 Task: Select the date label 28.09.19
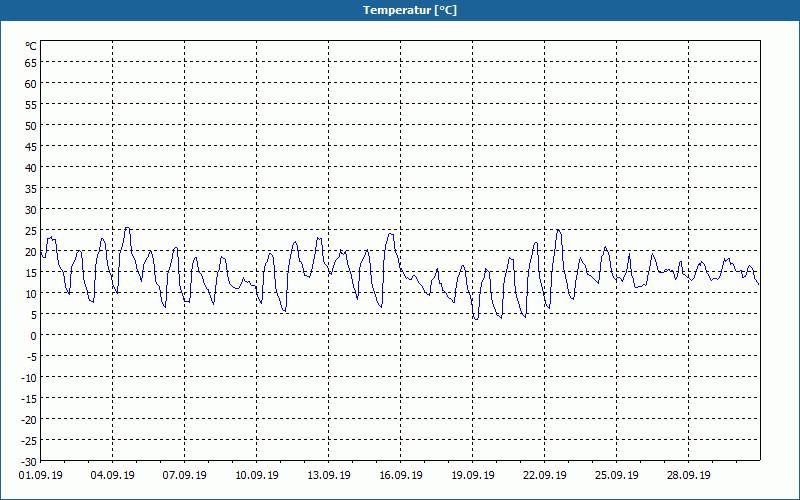[688, 476]
